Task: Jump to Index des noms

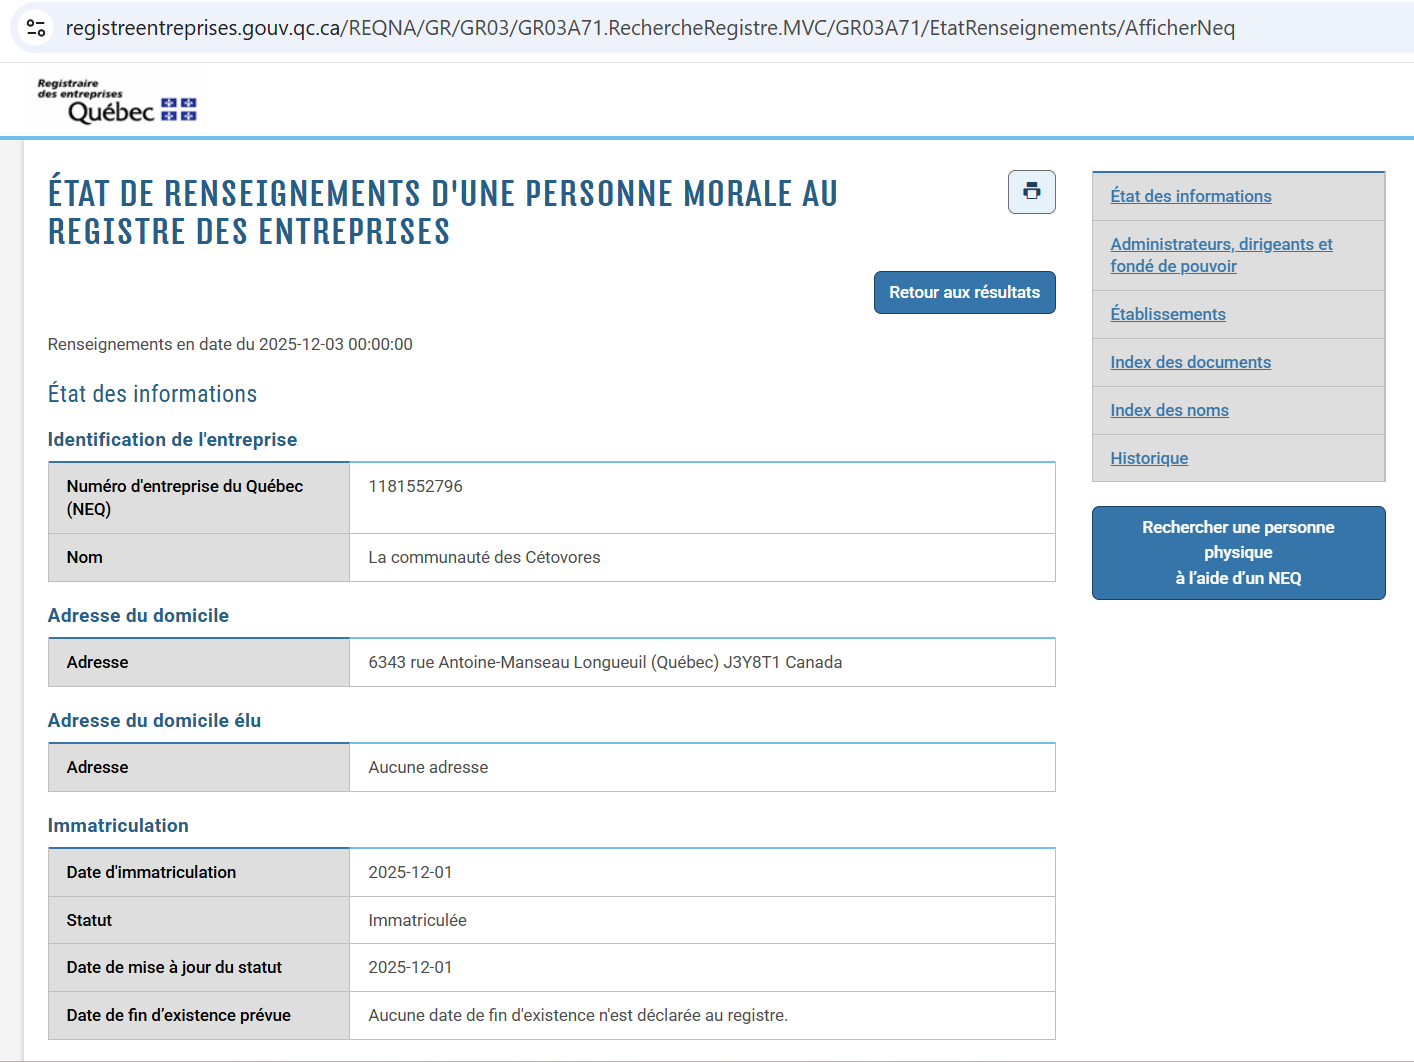Action: [x=1169, y=410]
